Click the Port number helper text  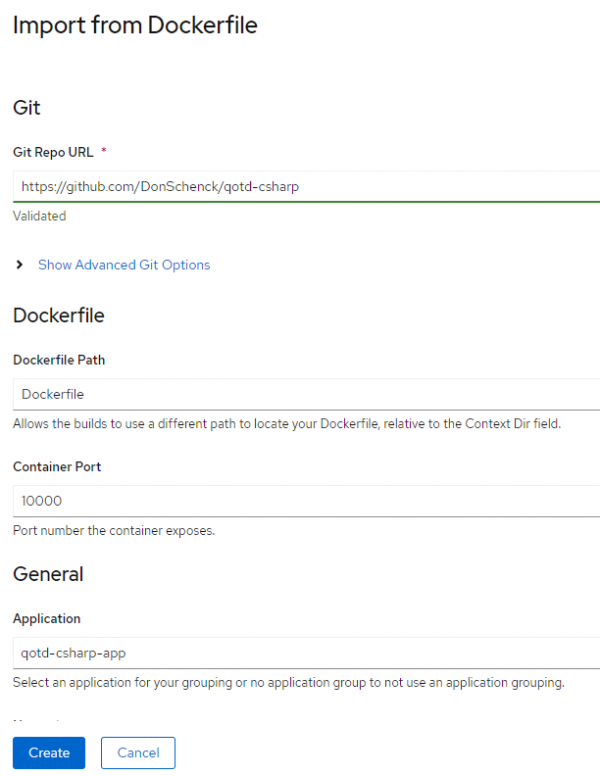[x=113, y=530]
